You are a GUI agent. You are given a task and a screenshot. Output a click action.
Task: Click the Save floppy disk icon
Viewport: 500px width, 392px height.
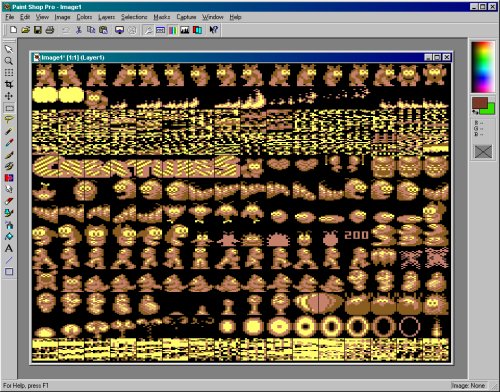coord(38,30)
